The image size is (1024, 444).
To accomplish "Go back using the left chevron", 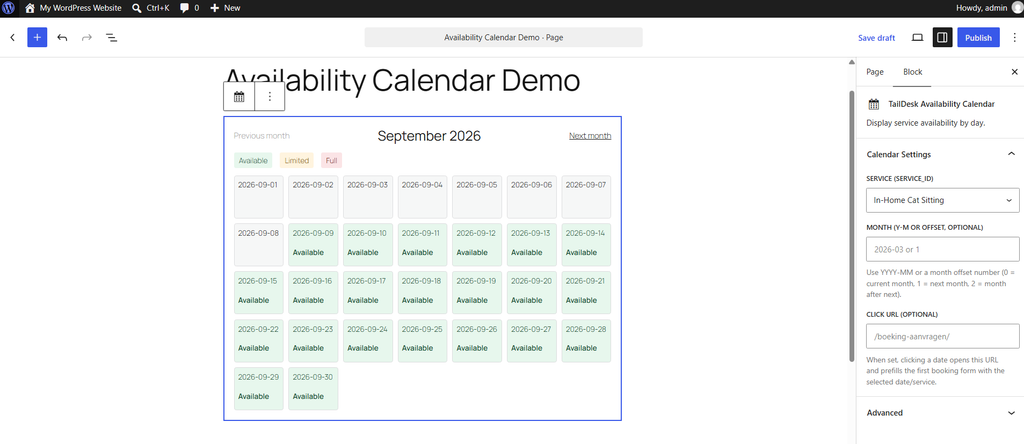I will click(x=12, y=37).
